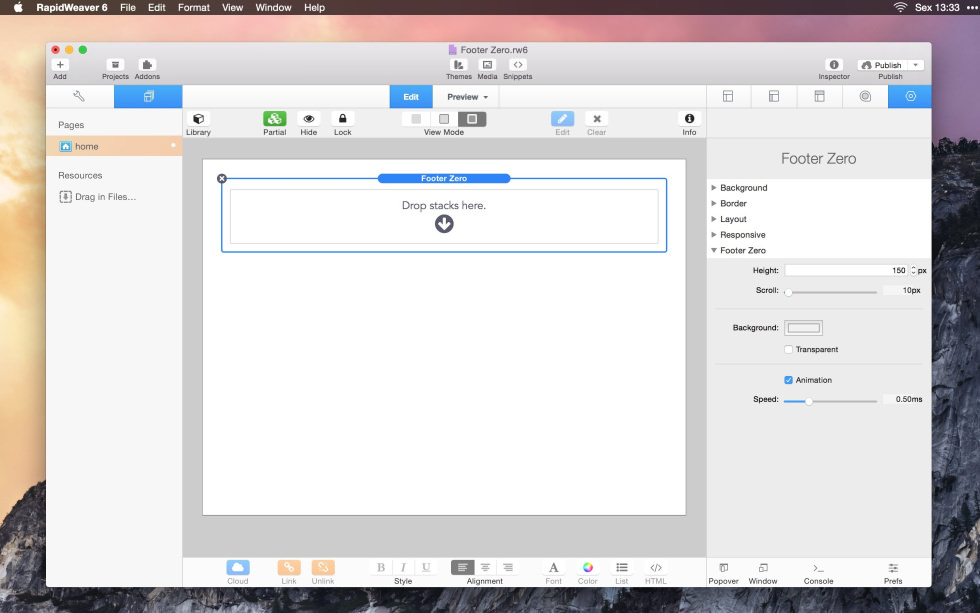Select the first light View Mode button
Viewport: 980px width, 613px height.
pyautogui.click(x=416, y=119)
